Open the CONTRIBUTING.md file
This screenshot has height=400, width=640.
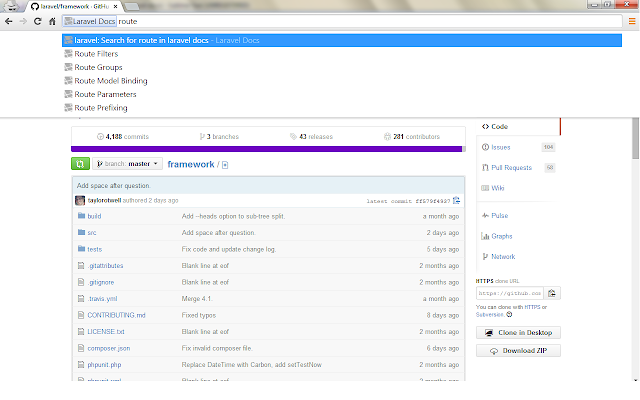(116, 315)
